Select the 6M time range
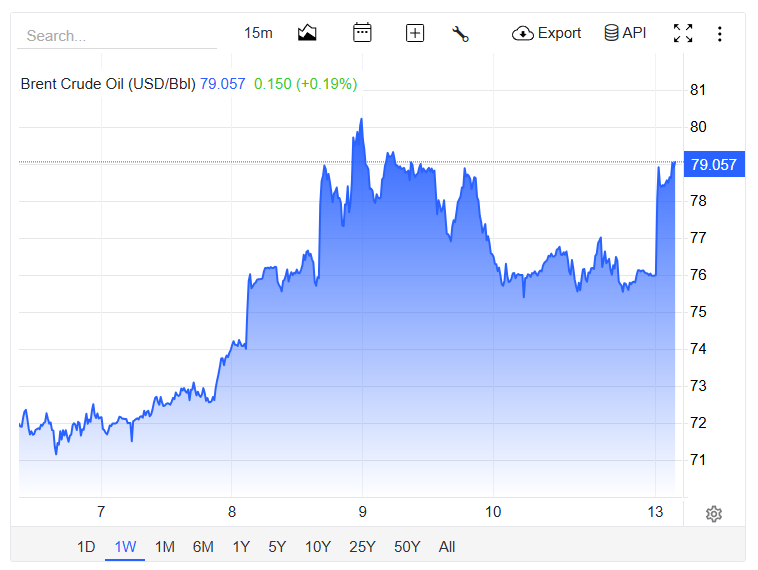758x570 pixels. click(x=203, y=547)
